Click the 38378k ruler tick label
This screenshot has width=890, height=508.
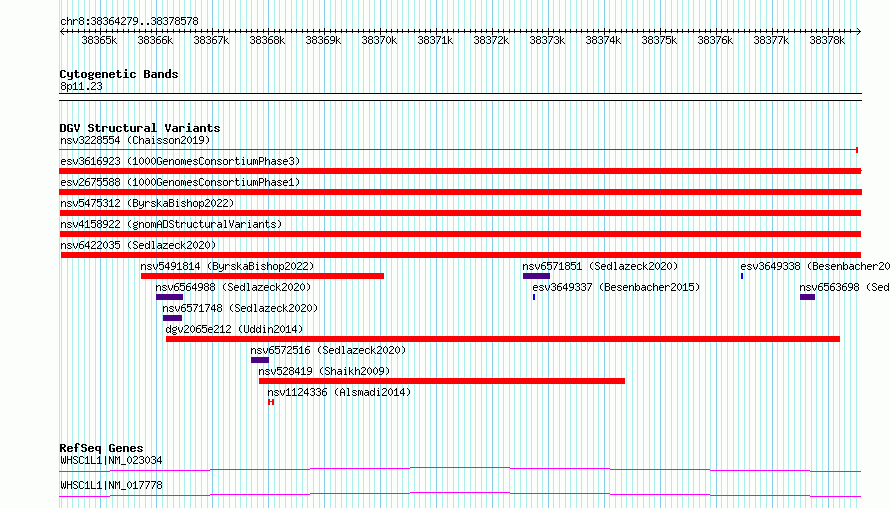click(827, 41)
